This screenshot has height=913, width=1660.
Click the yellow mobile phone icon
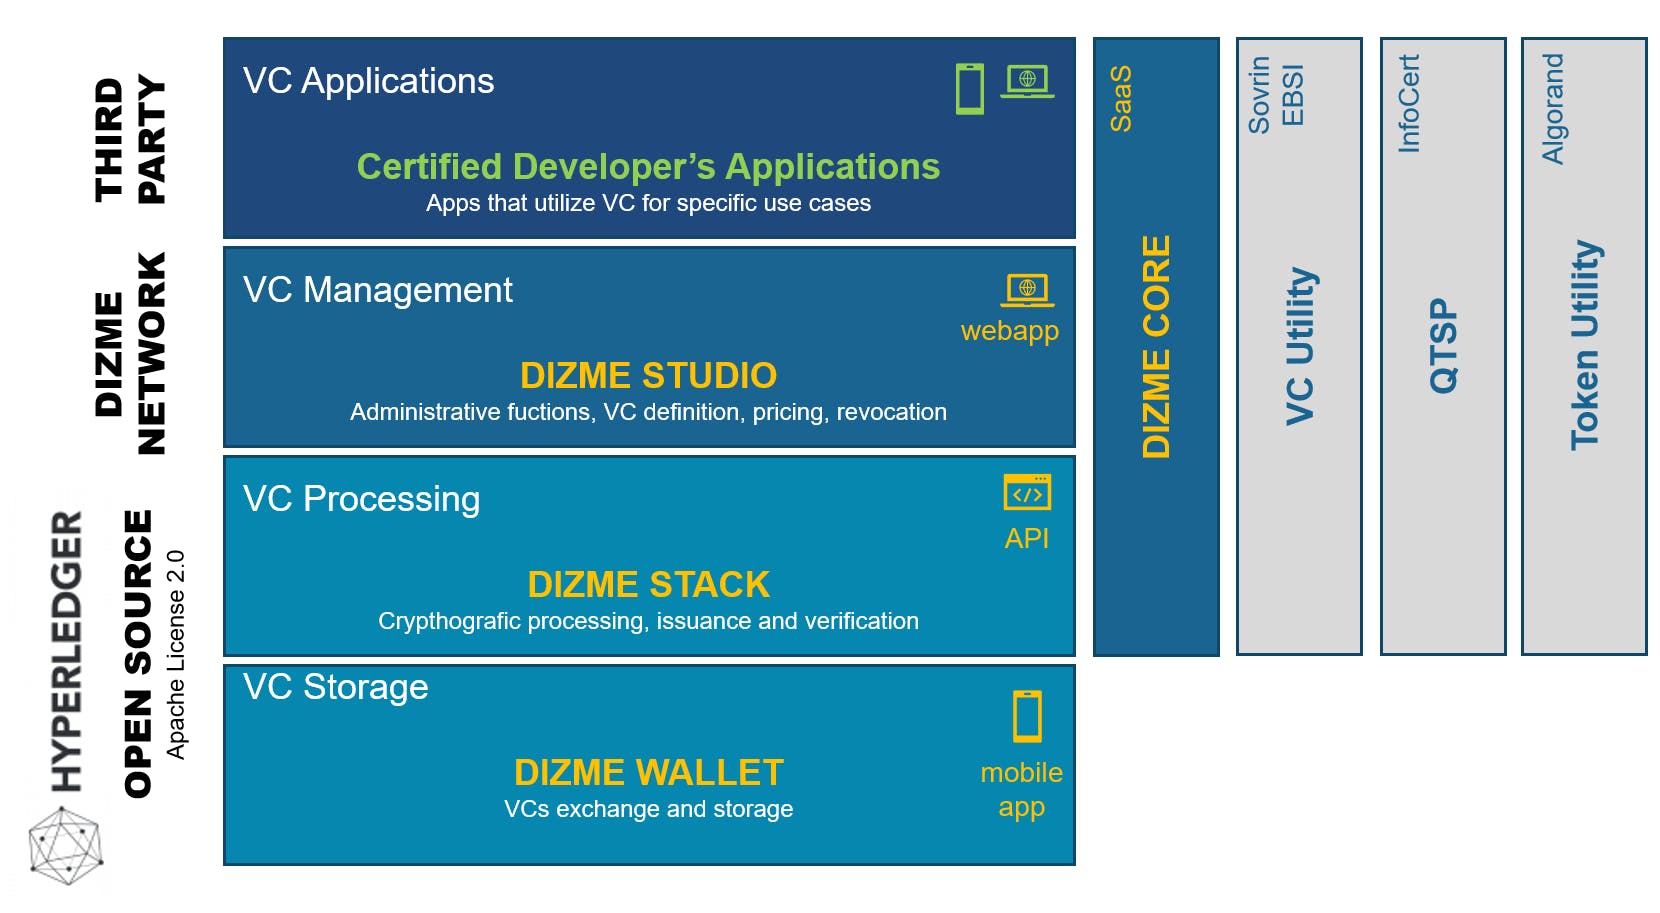click(1027, 716)
